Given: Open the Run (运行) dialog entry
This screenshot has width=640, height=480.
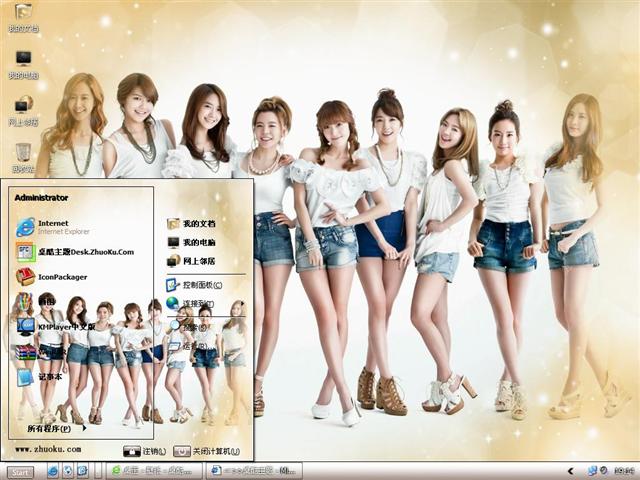Looking at the screenshot, I should pyautogui.click(x=189, y=347).
